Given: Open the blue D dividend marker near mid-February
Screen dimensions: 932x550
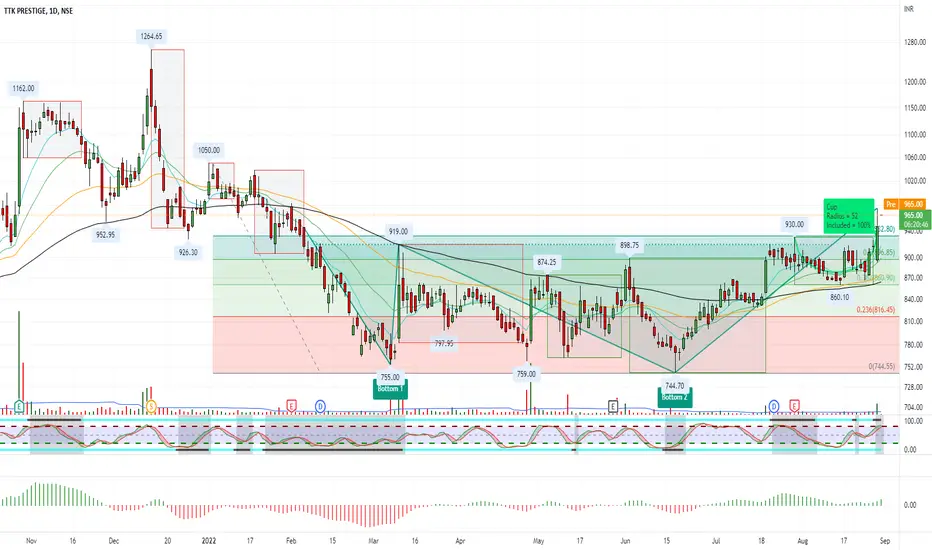Looking at the screenshot, I should [x=320, y=407].
